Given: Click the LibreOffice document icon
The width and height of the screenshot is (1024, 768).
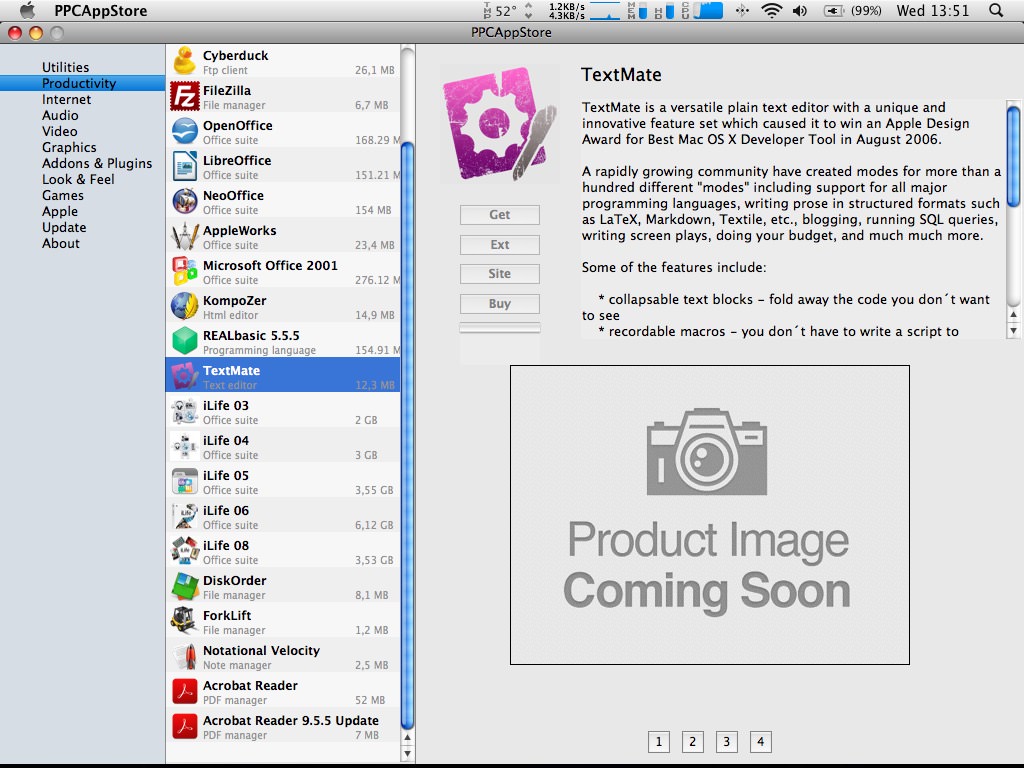Looking at the screenshot, I should point(185,166).
